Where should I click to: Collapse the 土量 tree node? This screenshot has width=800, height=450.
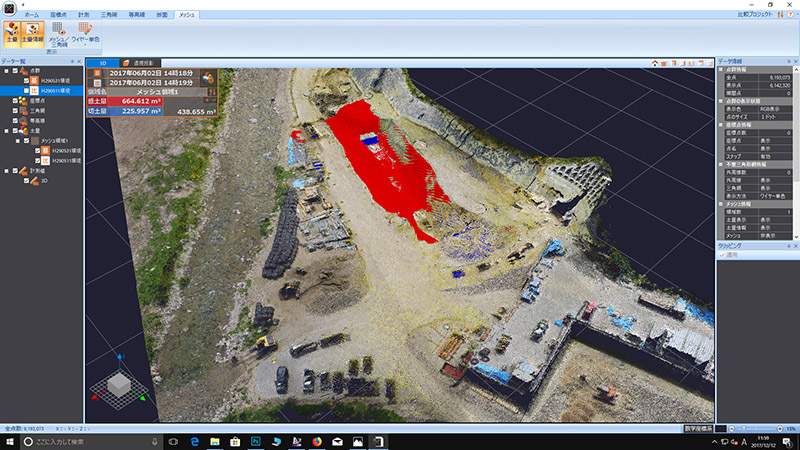tap(7, 131)
